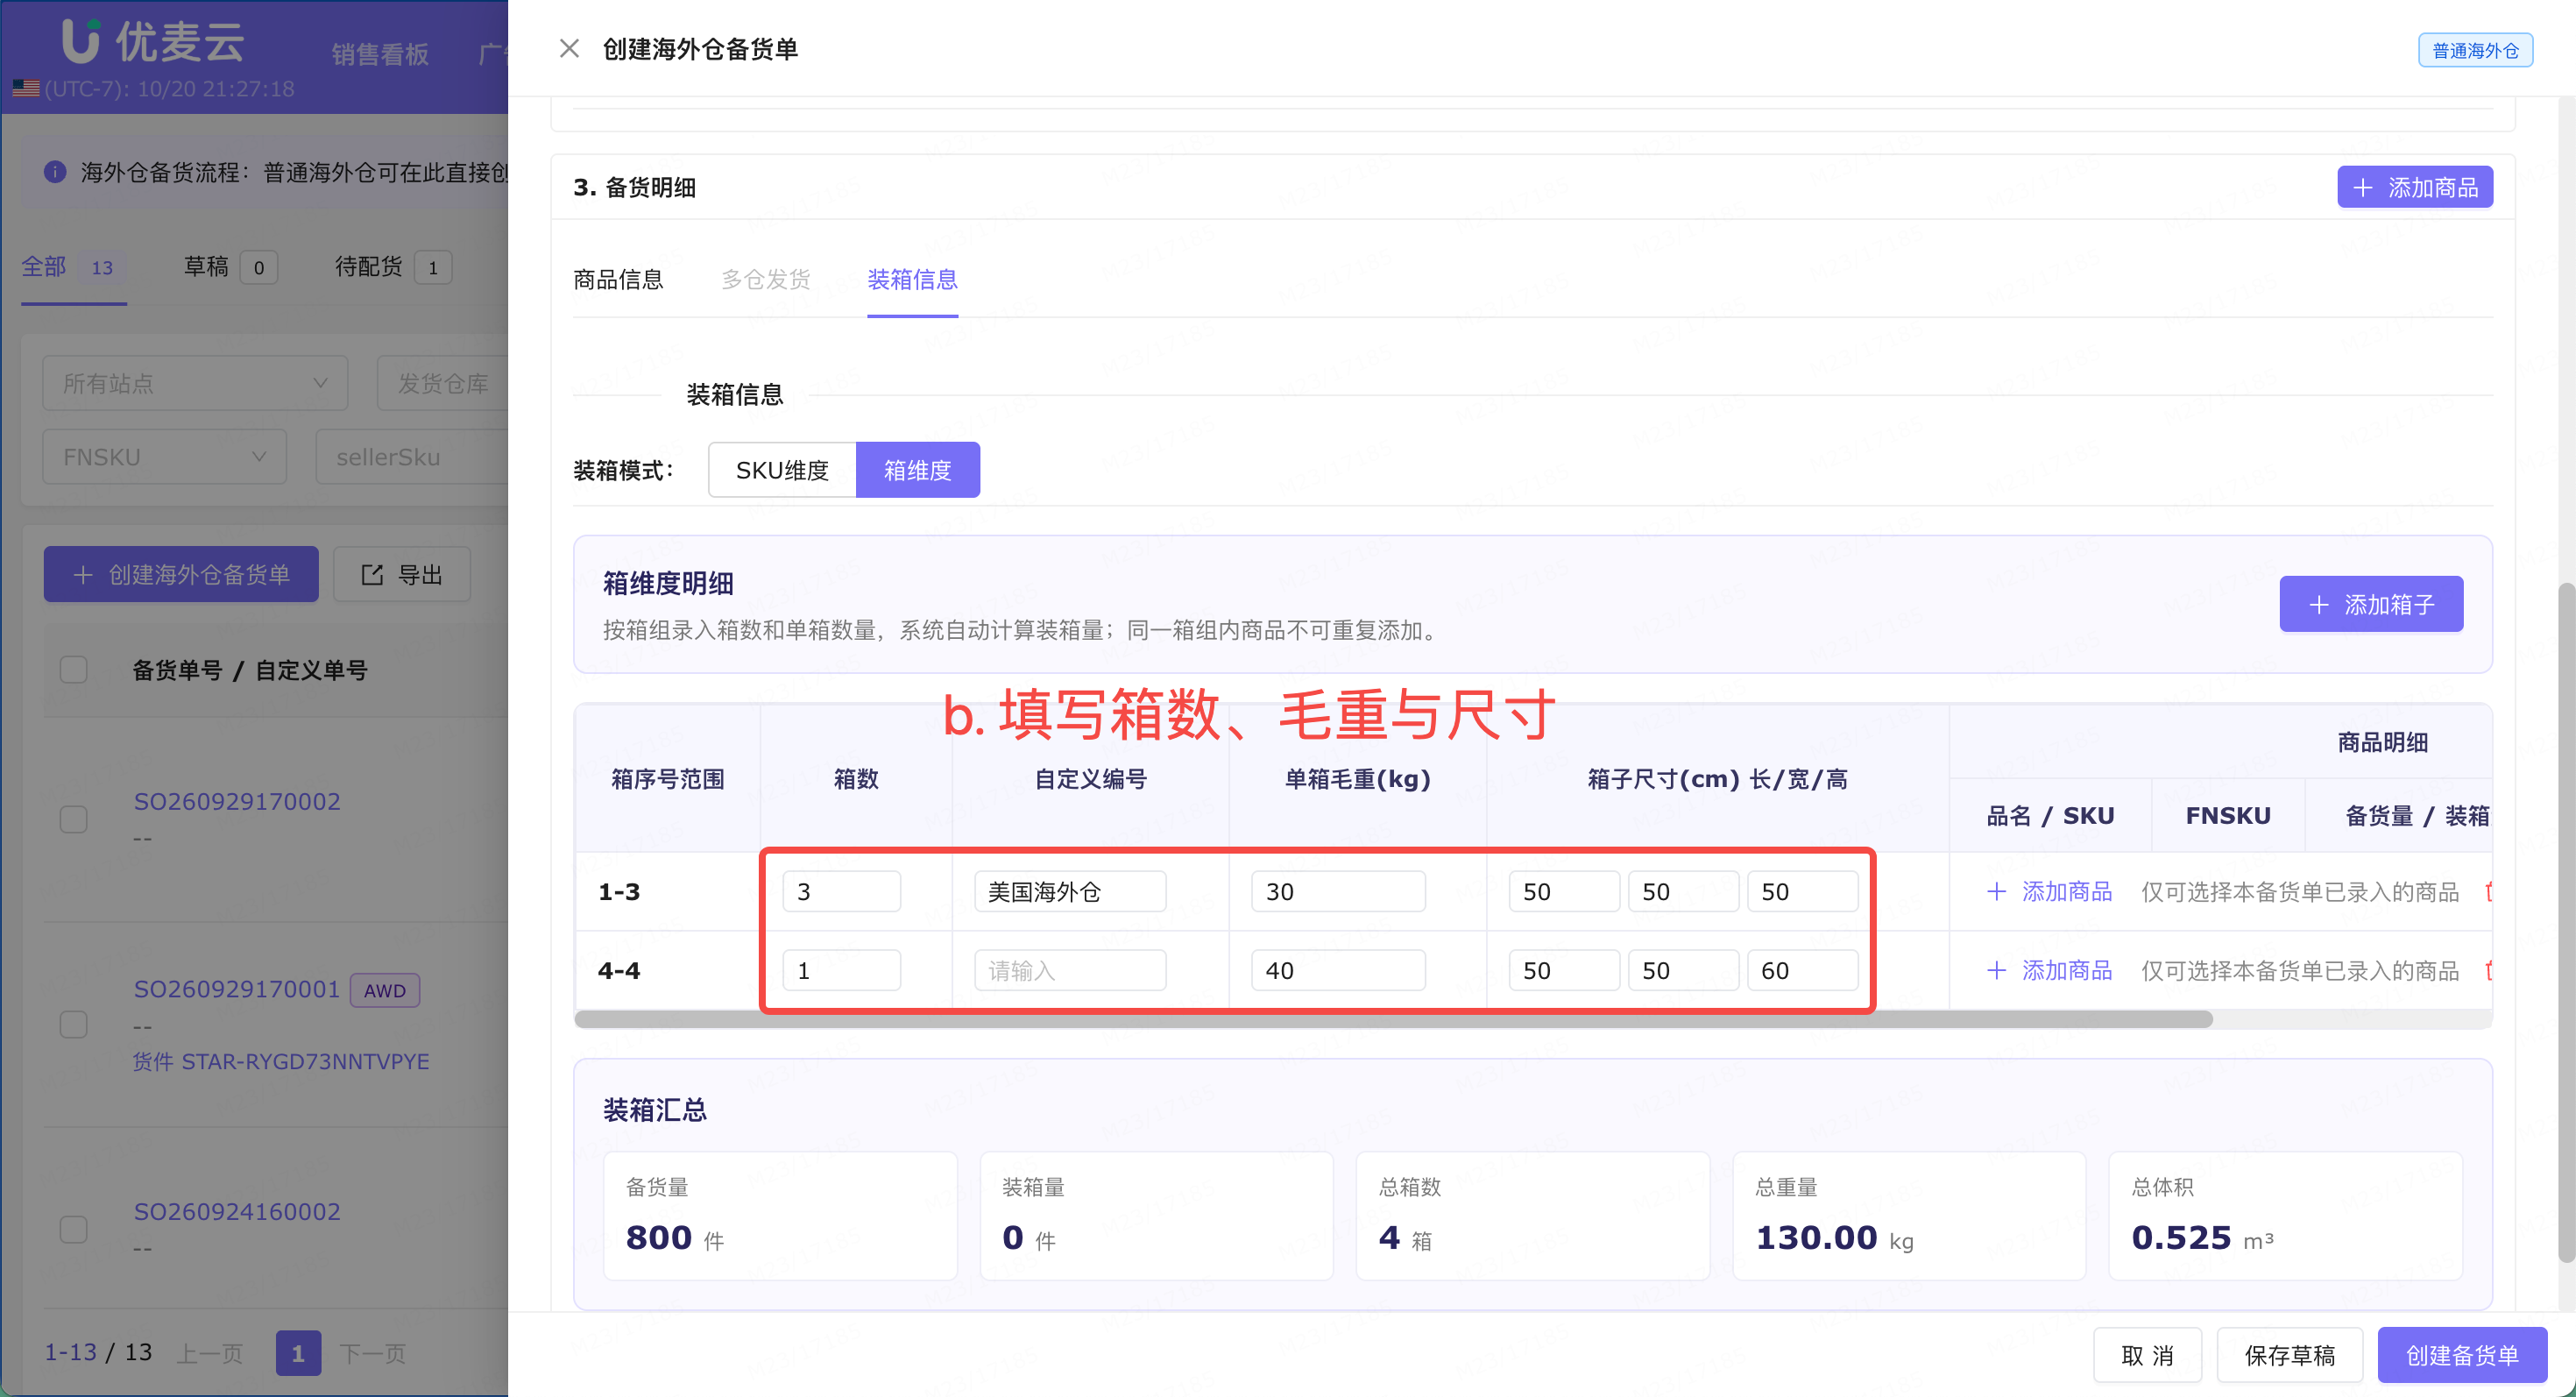Click the 普通海外仓 tag
This screenshot has width=2576, height=1397.
pyautogui.click(x=2475, y=50)
